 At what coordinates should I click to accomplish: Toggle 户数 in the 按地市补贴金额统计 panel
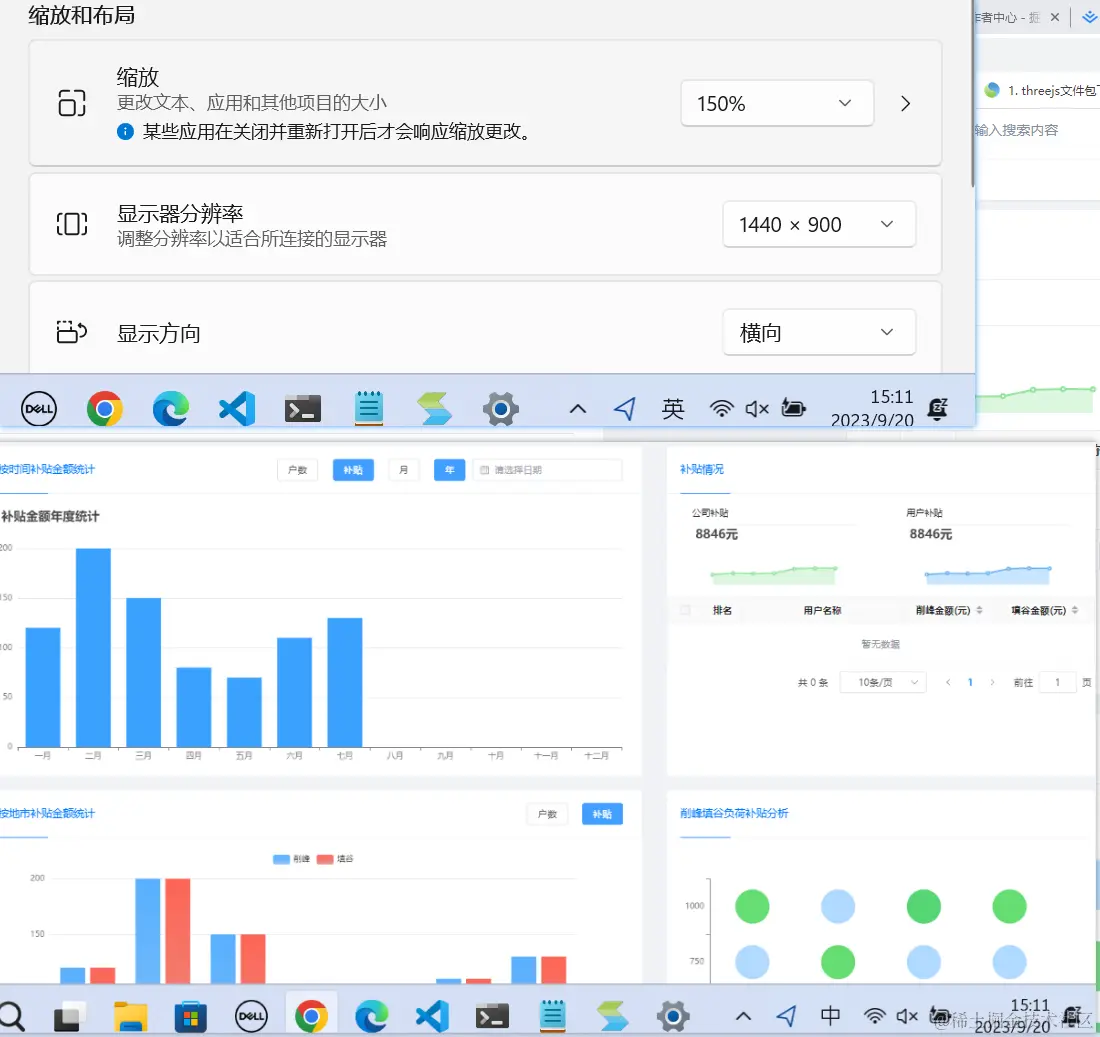pyautogui.click(x=547, y=814)
